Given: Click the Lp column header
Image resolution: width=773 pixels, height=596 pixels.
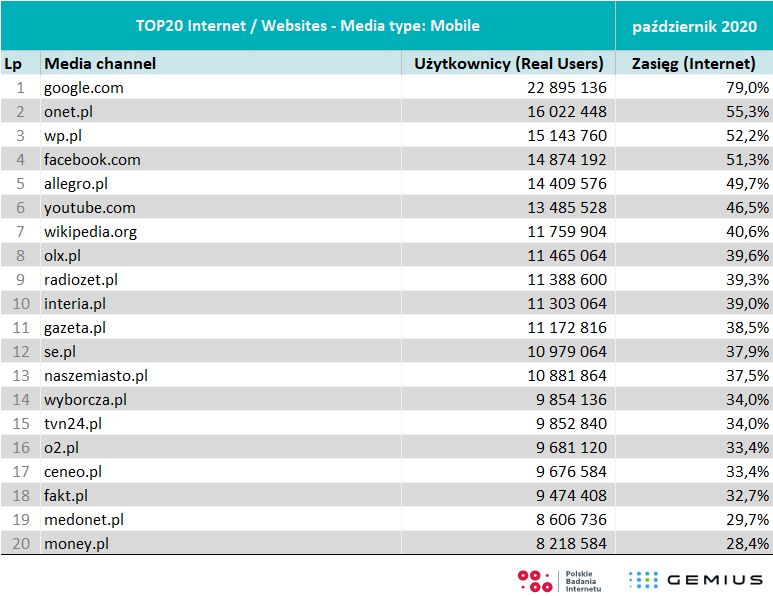Looking at the screenshot, I should tap(13, 64).
